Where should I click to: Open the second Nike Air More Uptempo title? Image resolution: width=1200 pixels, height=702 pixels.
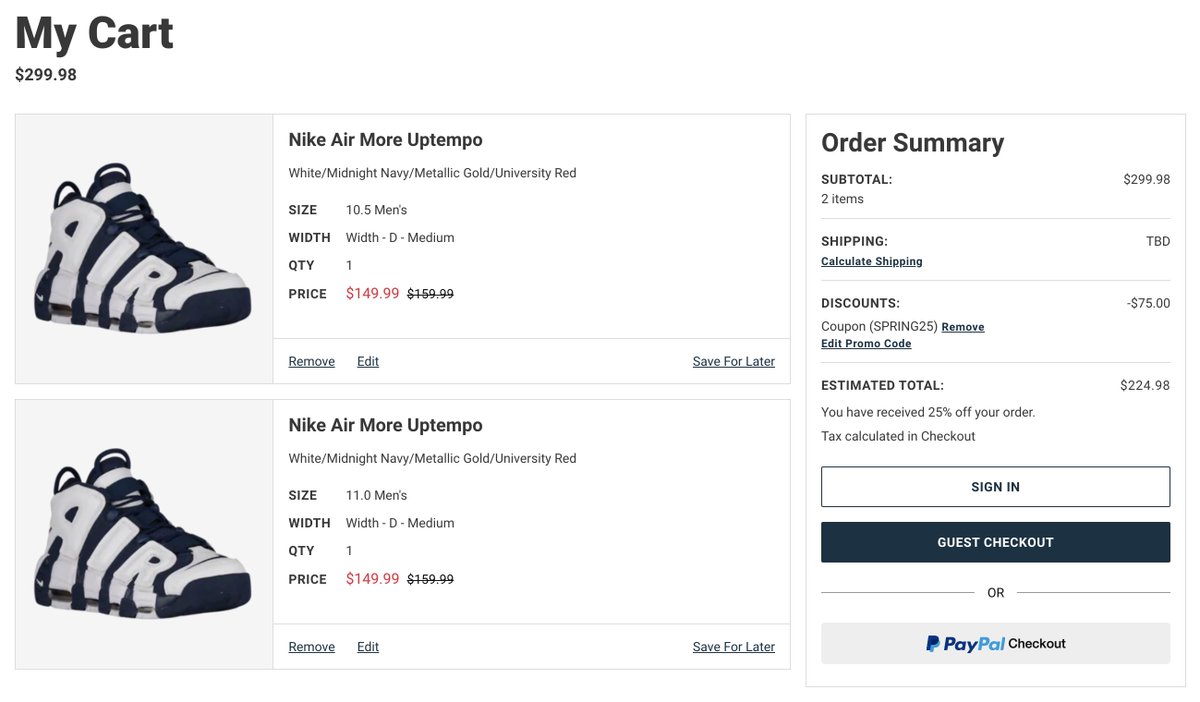(x=385, y=425)
